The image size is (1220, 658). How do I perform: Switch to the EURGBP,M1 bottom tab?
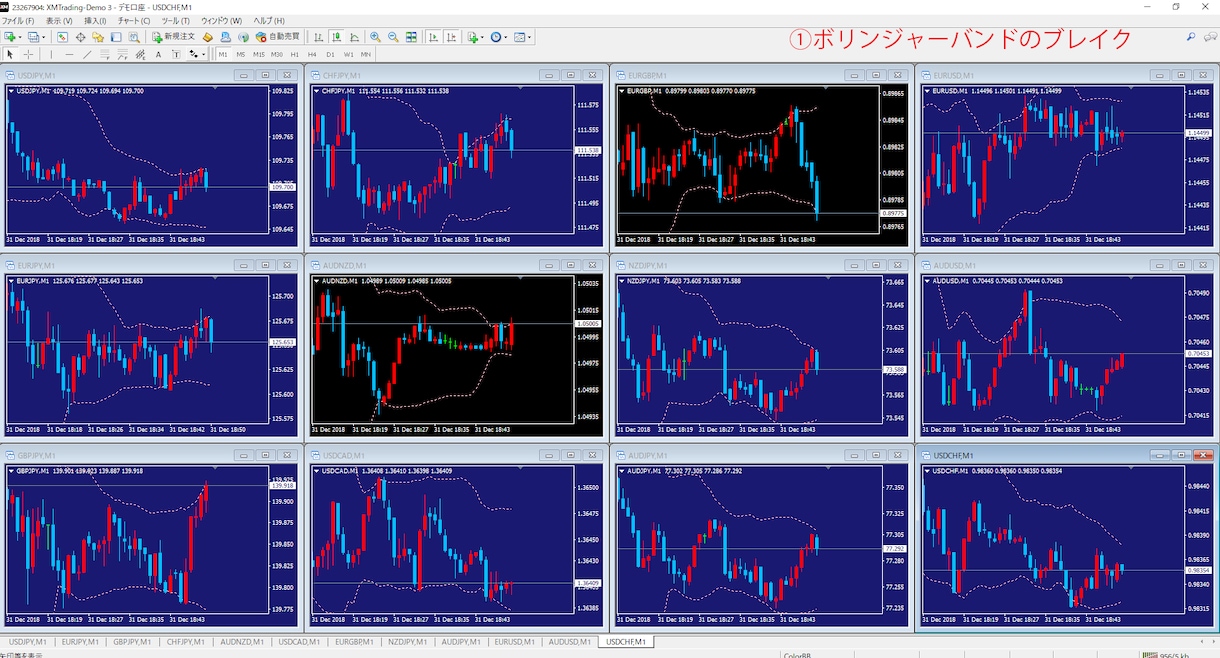355,641
